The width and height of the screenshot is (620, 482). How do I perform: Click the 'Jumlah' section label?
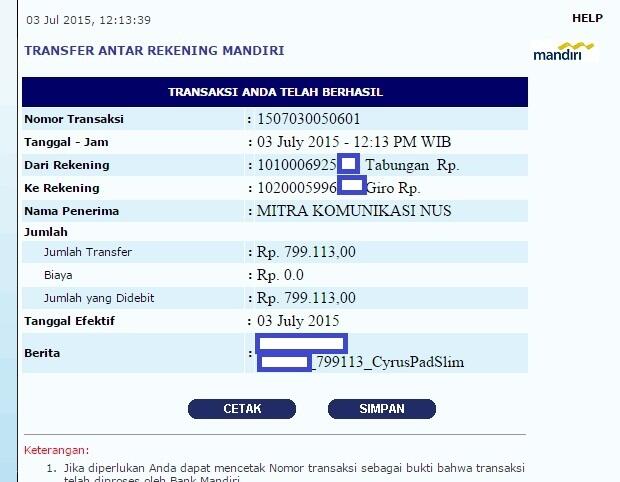[x=46, y=232]
